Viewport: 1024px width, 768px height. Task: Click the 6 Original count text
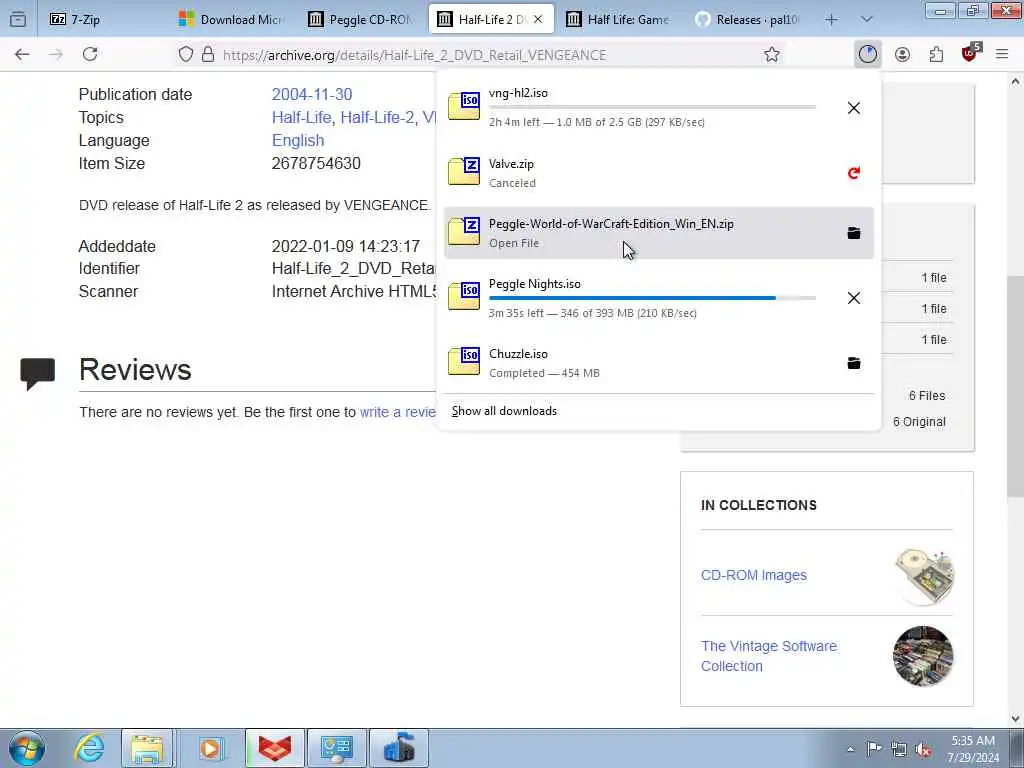click(919, 422)
